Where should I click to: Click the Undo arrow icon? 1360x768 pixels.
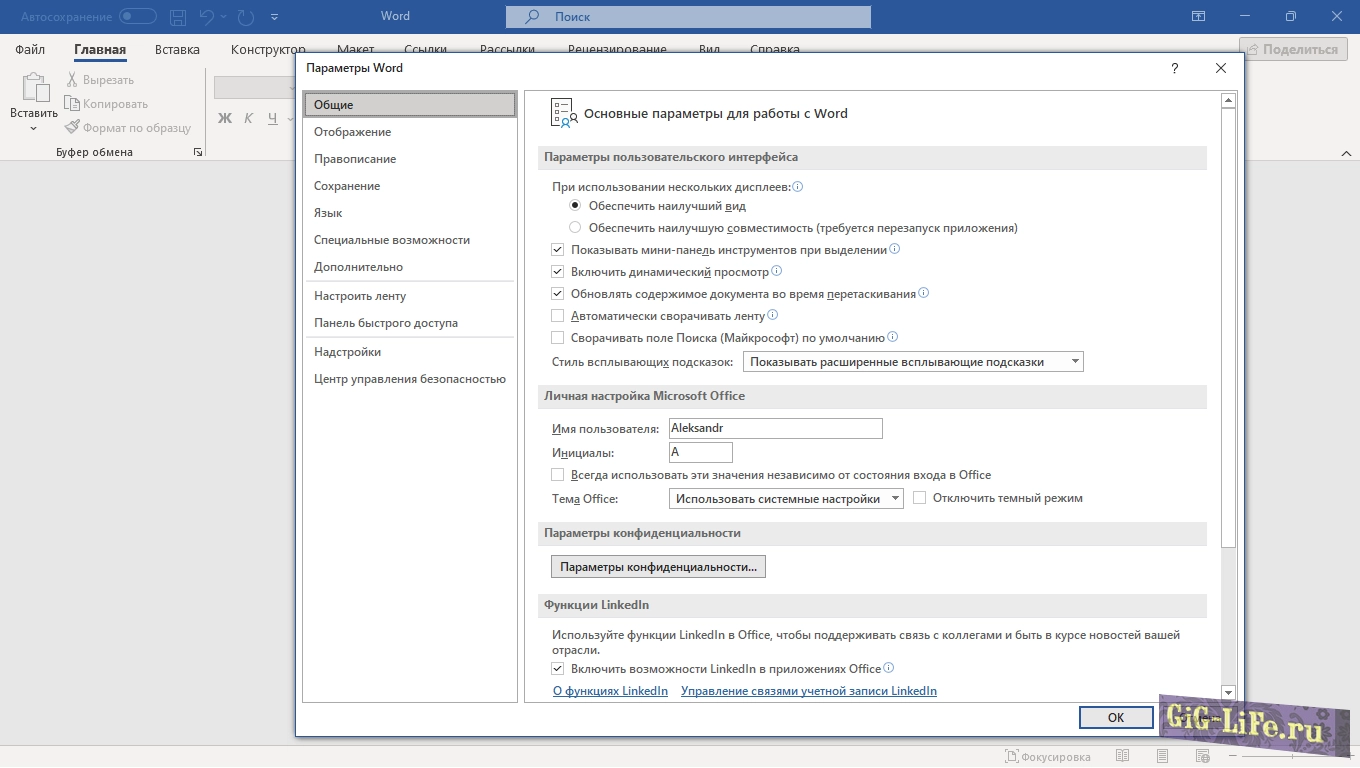click(x=207, y=17)
